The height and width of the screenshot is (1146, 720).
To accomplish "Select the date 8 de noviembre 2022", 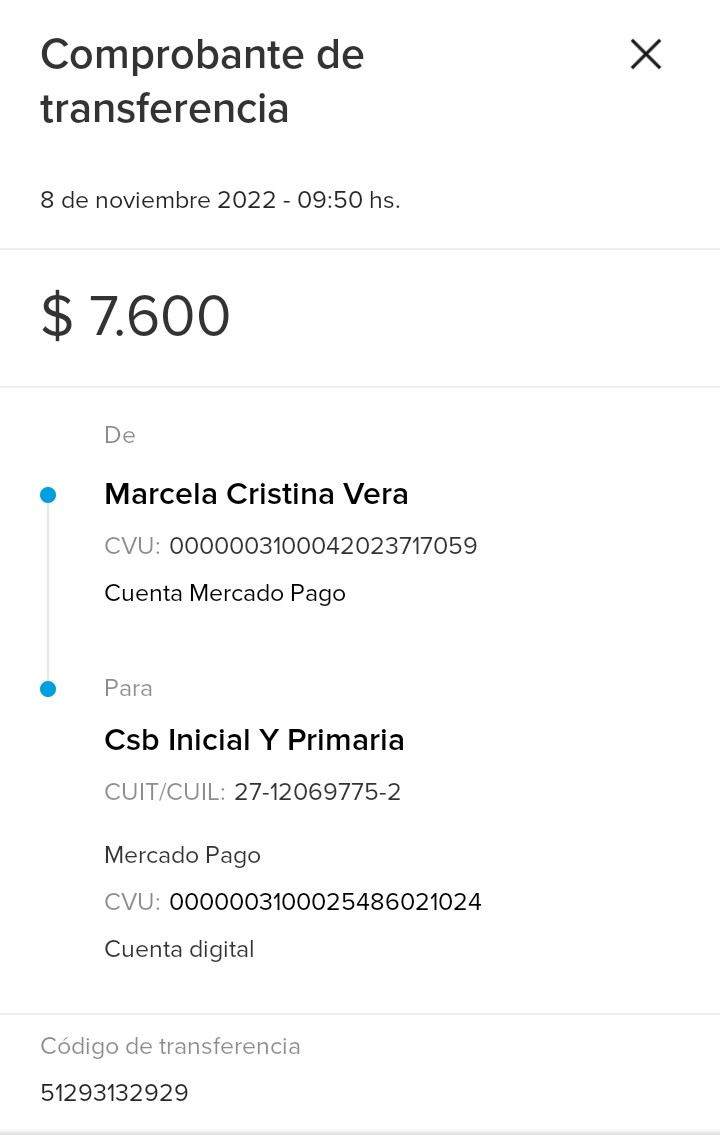I will [x=158, y=200].
